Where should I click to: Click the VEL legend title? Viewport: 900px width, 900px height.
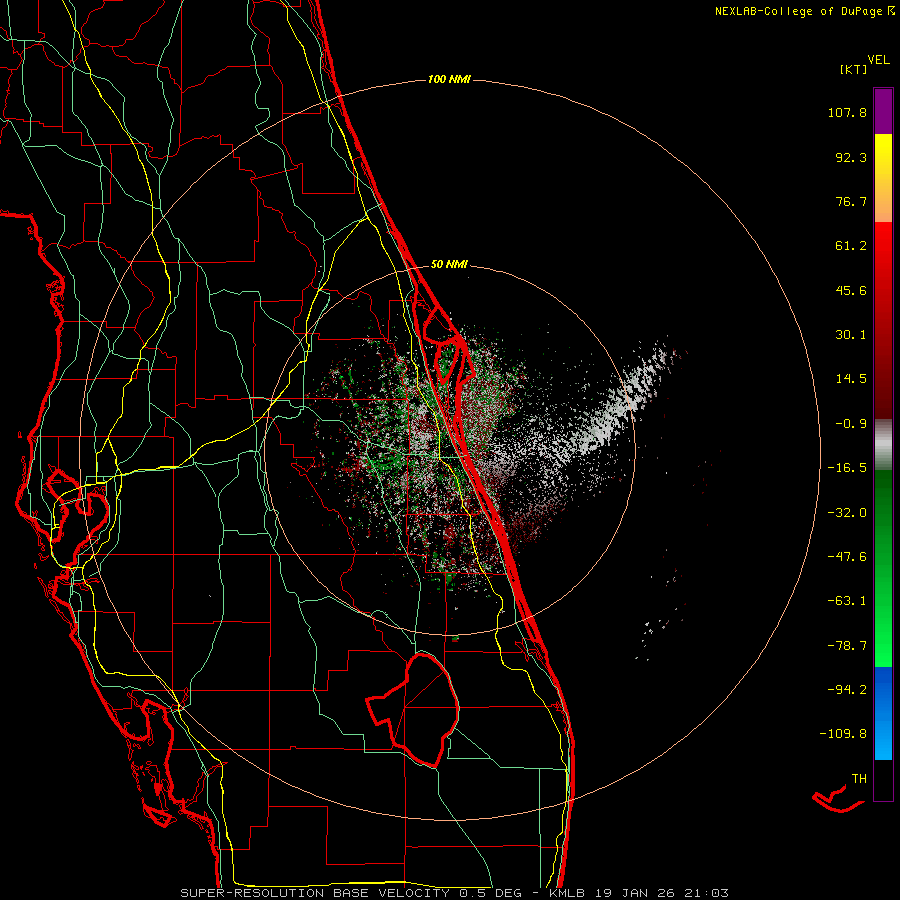[879, 60]
